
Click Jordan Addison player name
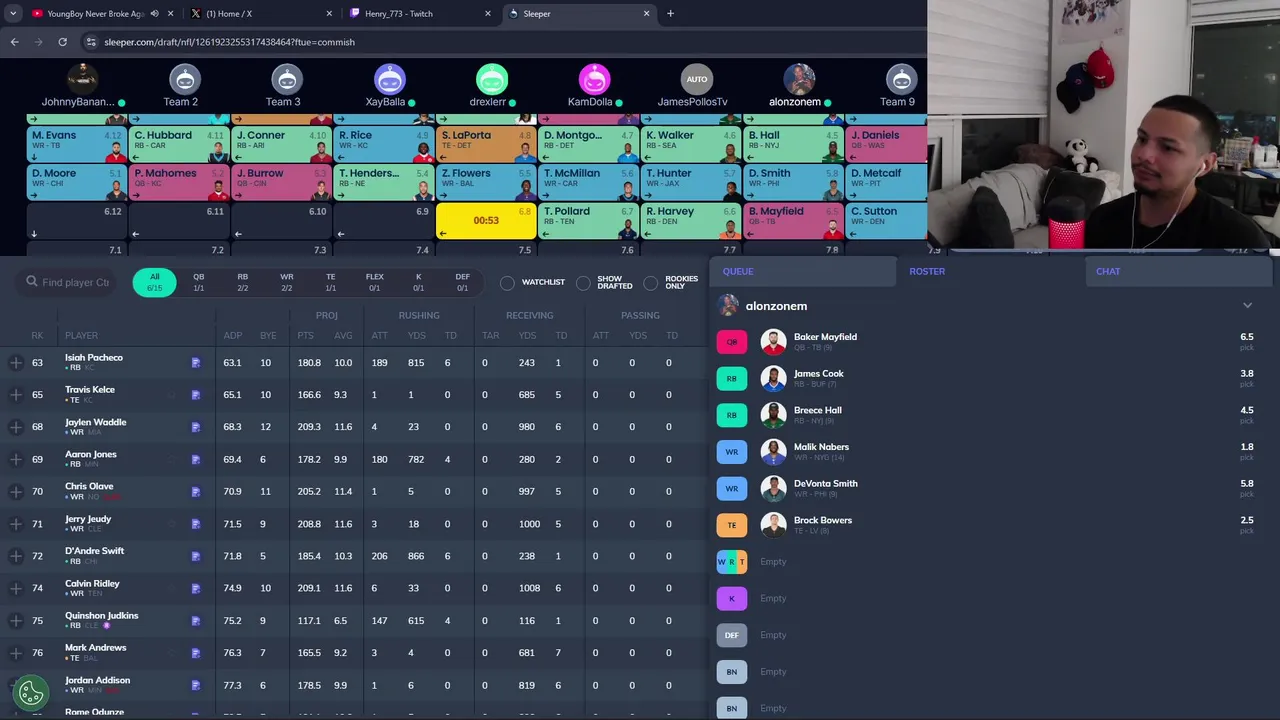[x=97, y=680]
